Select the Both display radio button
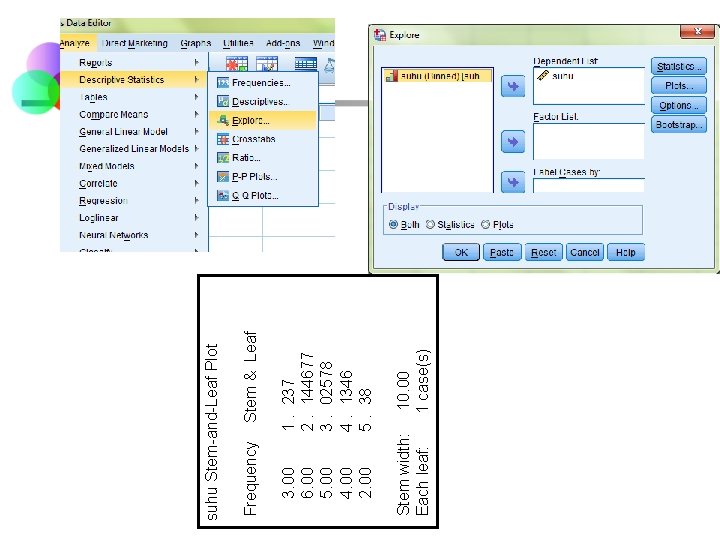 click(393, 225)
